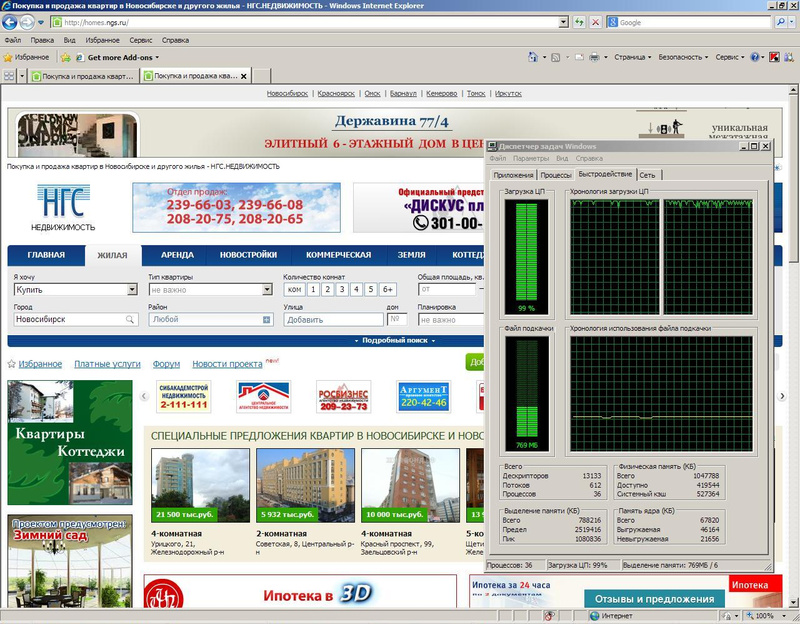Open the Тип квартиры dropdown
The image size is (800, 624).
[211, 289]
